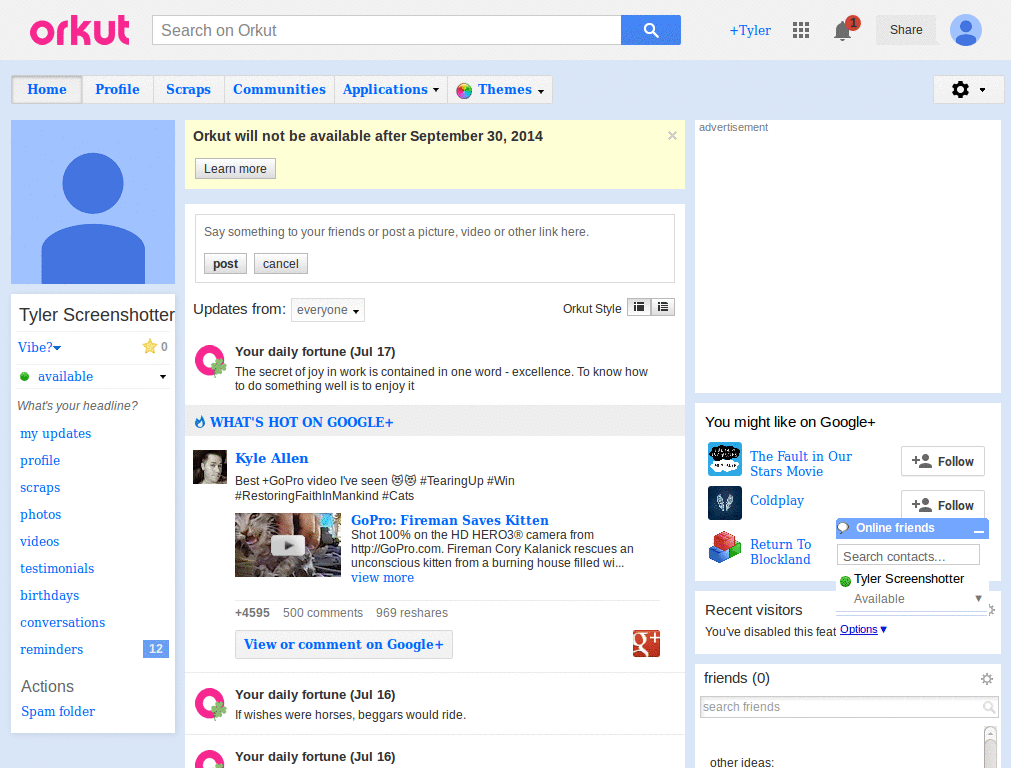
Task: Open GoPro: Fireman Saves Kitten link
Action: click(x=450, y=520)
